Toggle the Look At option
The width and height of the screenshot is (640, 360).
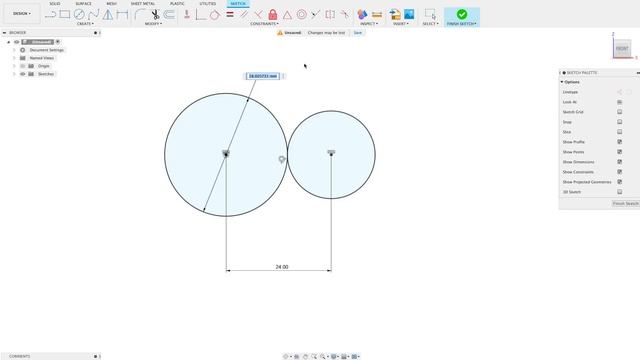(620, 102)
